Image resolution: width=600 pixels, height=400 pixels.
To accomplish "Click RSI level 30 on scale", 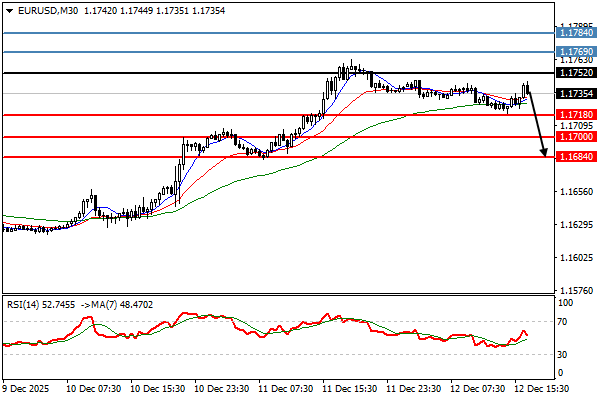I will [x=563, y=354].
